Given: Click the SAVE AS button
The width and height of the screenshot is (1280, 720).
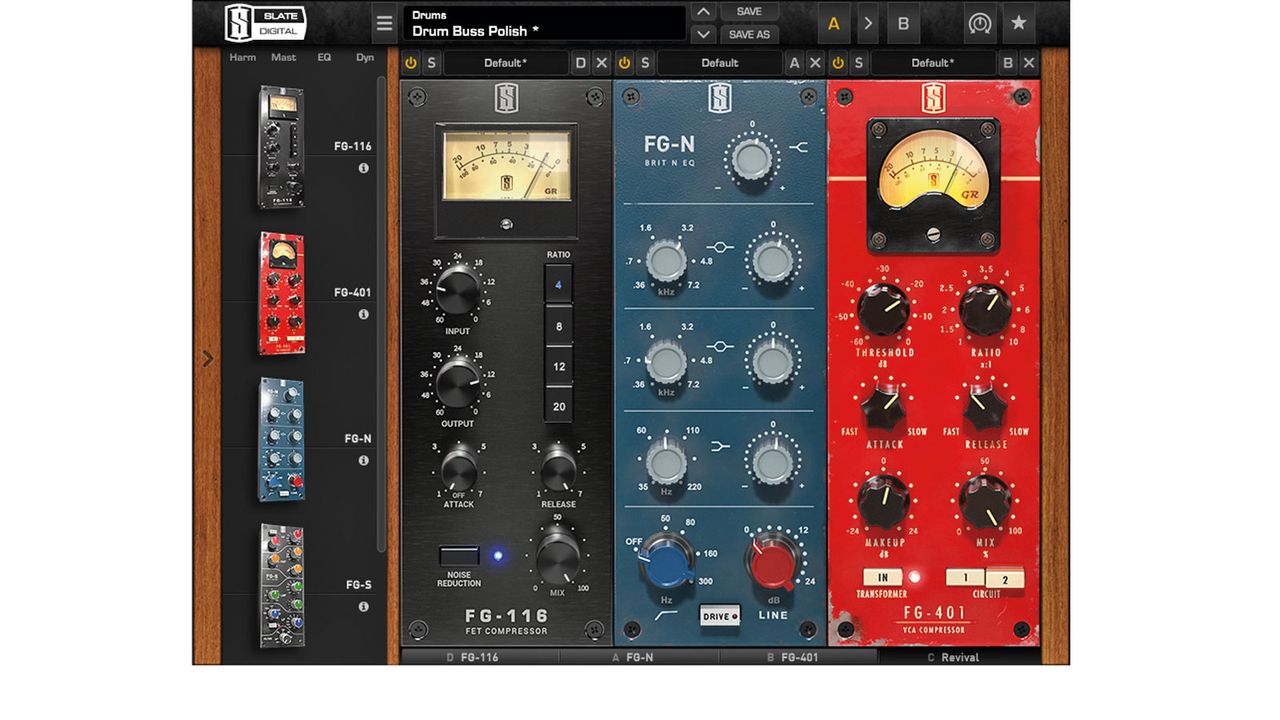Looking at the screenshot, I should (x=749, y=34).
